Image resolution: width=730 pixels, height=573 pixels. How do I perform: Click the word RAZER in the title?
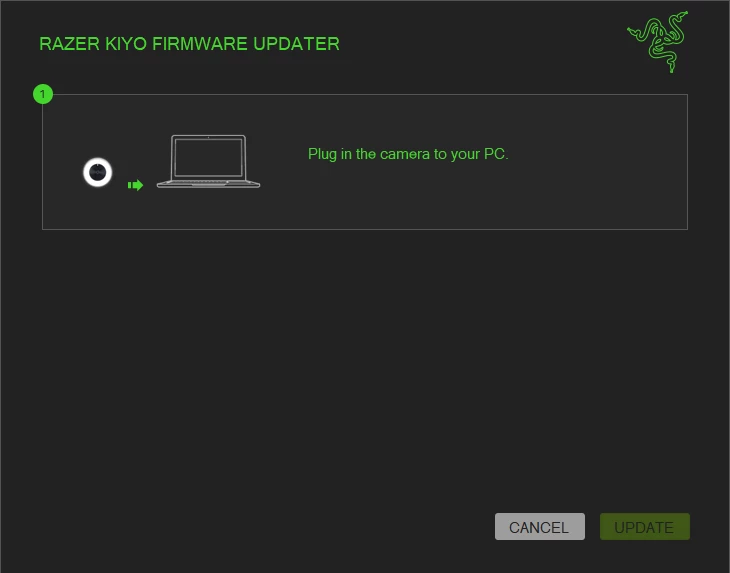69,44
